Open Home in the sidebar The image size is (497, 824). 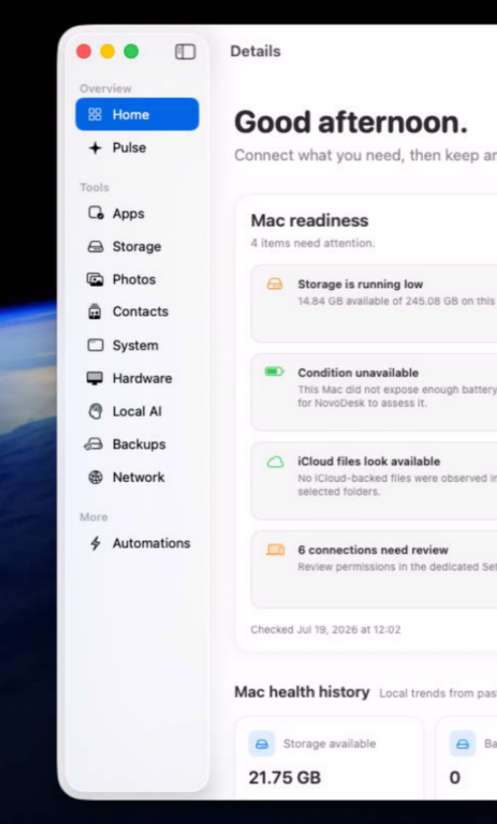137,114
